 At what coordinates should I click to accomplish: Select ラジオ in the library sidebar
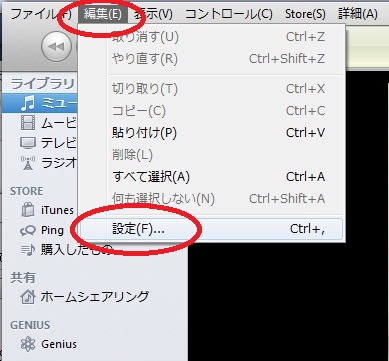click(59, 163)
